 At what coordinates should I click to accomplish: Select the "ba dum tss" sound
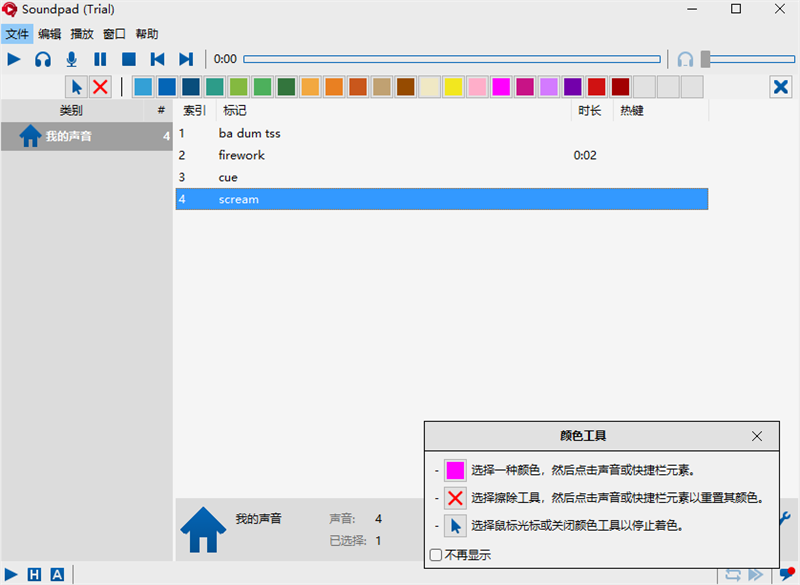tap(442, 134)
